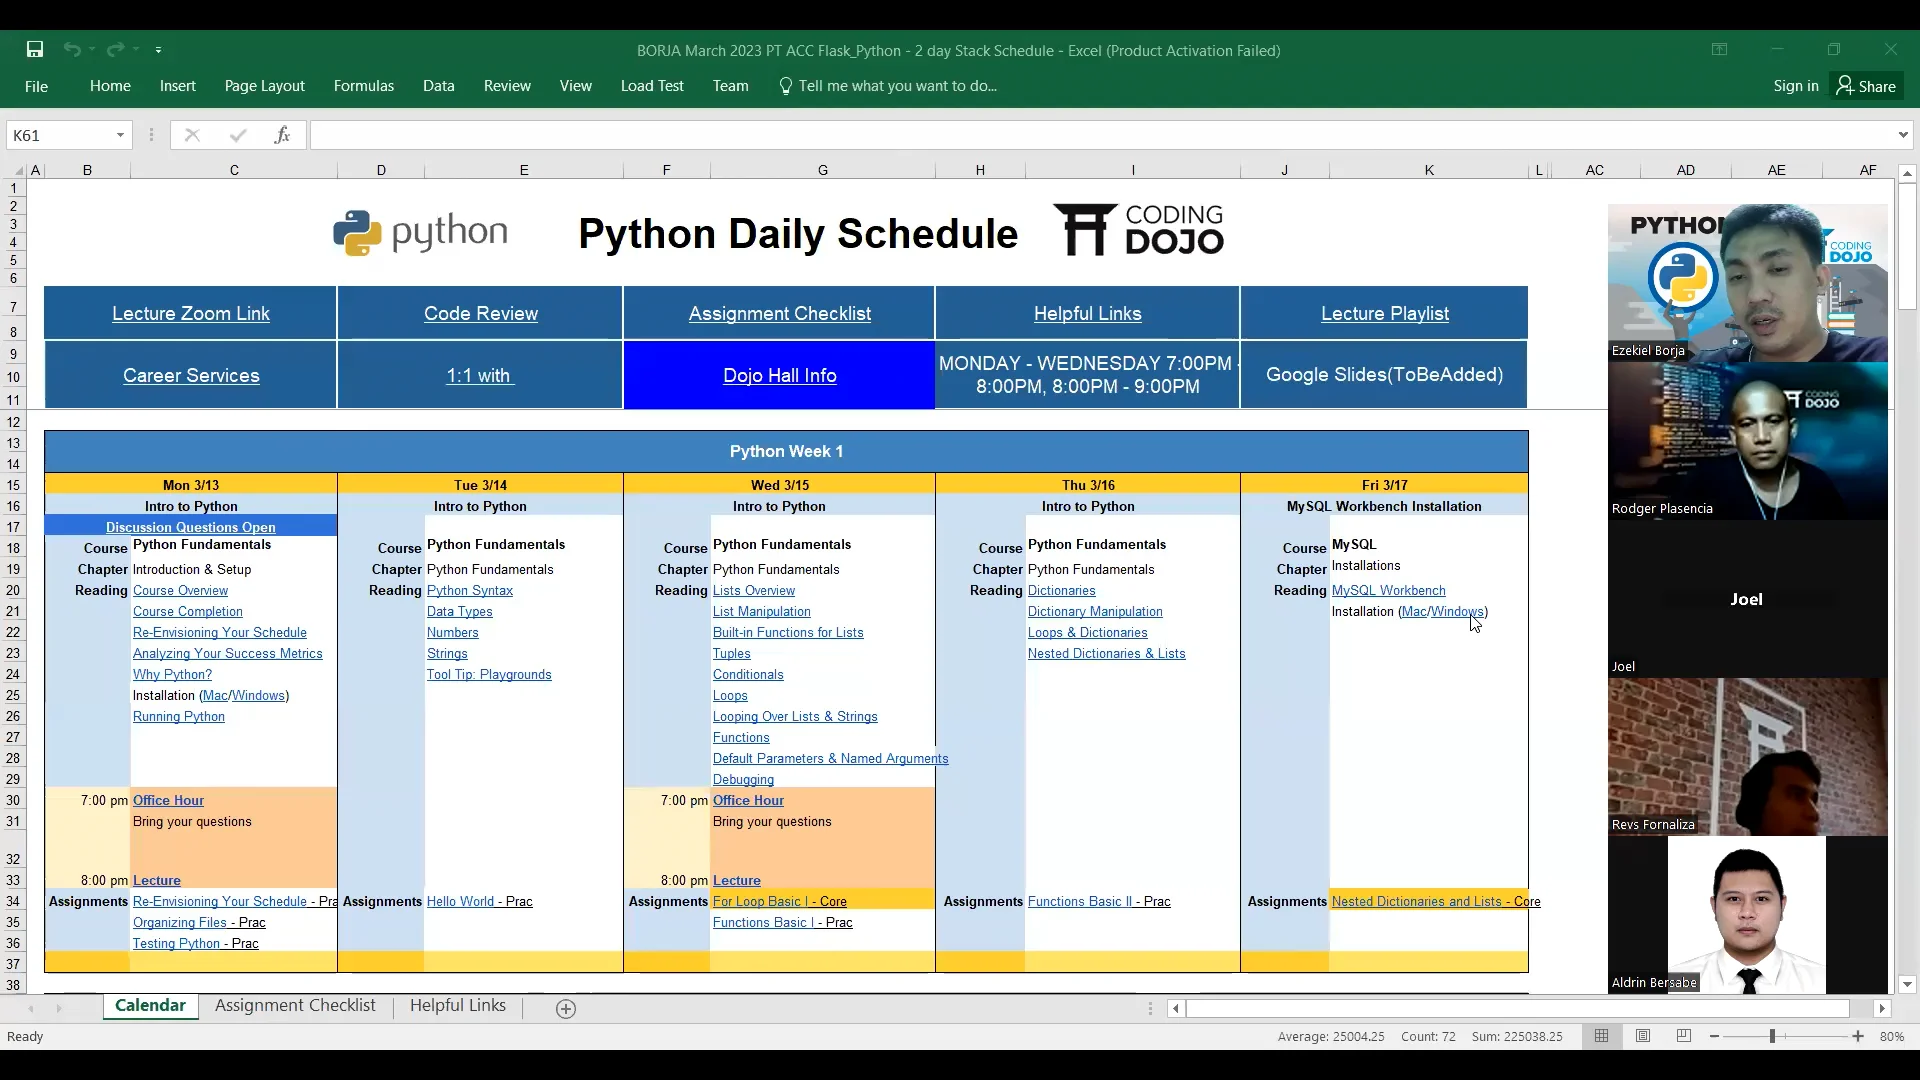The height and width of the screenshot is (1080, 1920).
Task: Cancel the formula entry with the X icon
Action: pyautogui.click(x=192, y=134)
